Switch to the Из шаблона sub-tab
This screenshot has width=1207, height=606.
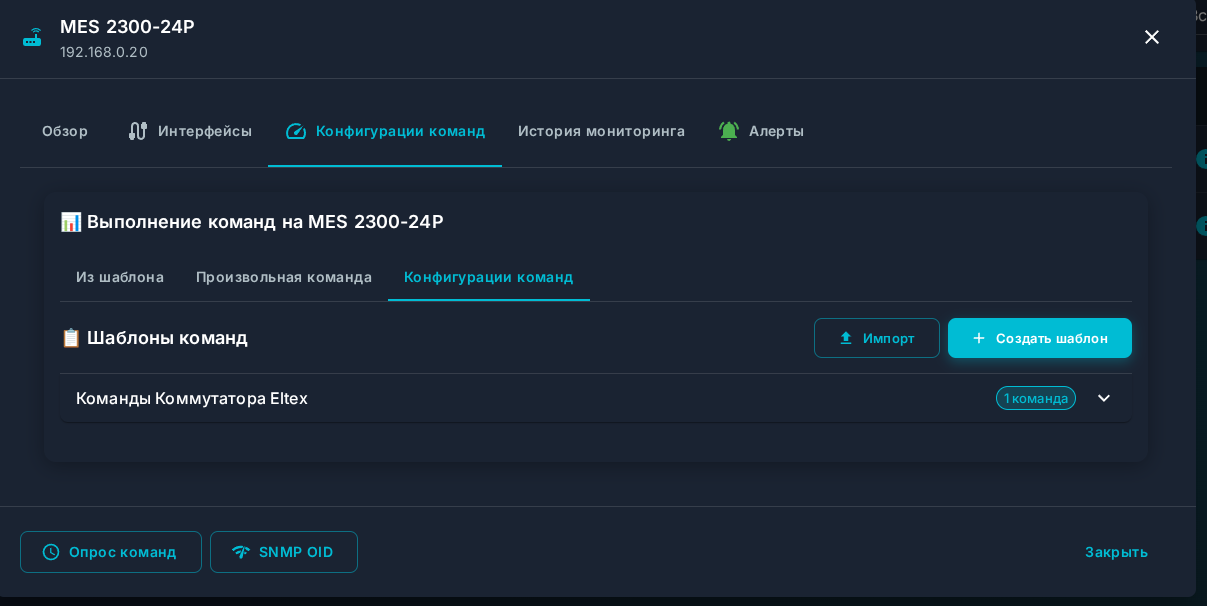coord(120,277)
